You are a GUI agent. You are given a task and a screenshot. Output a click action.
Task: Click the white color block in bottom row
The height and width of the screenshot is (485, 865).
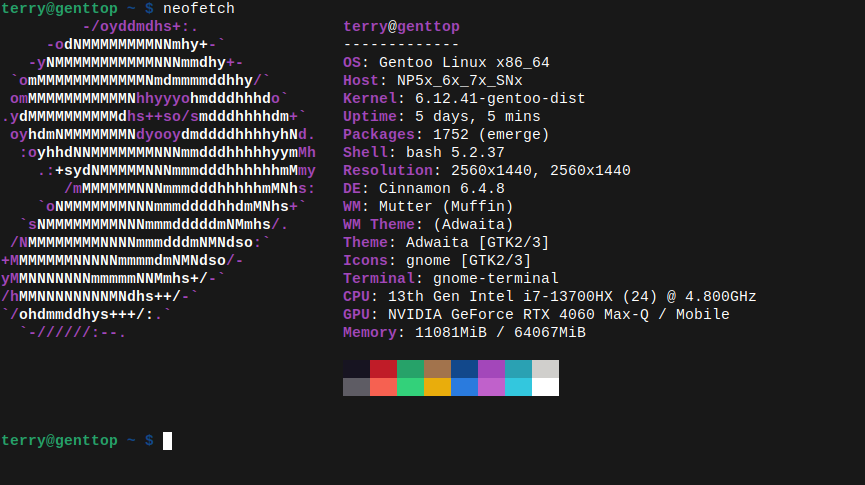(x=546, y=387)
